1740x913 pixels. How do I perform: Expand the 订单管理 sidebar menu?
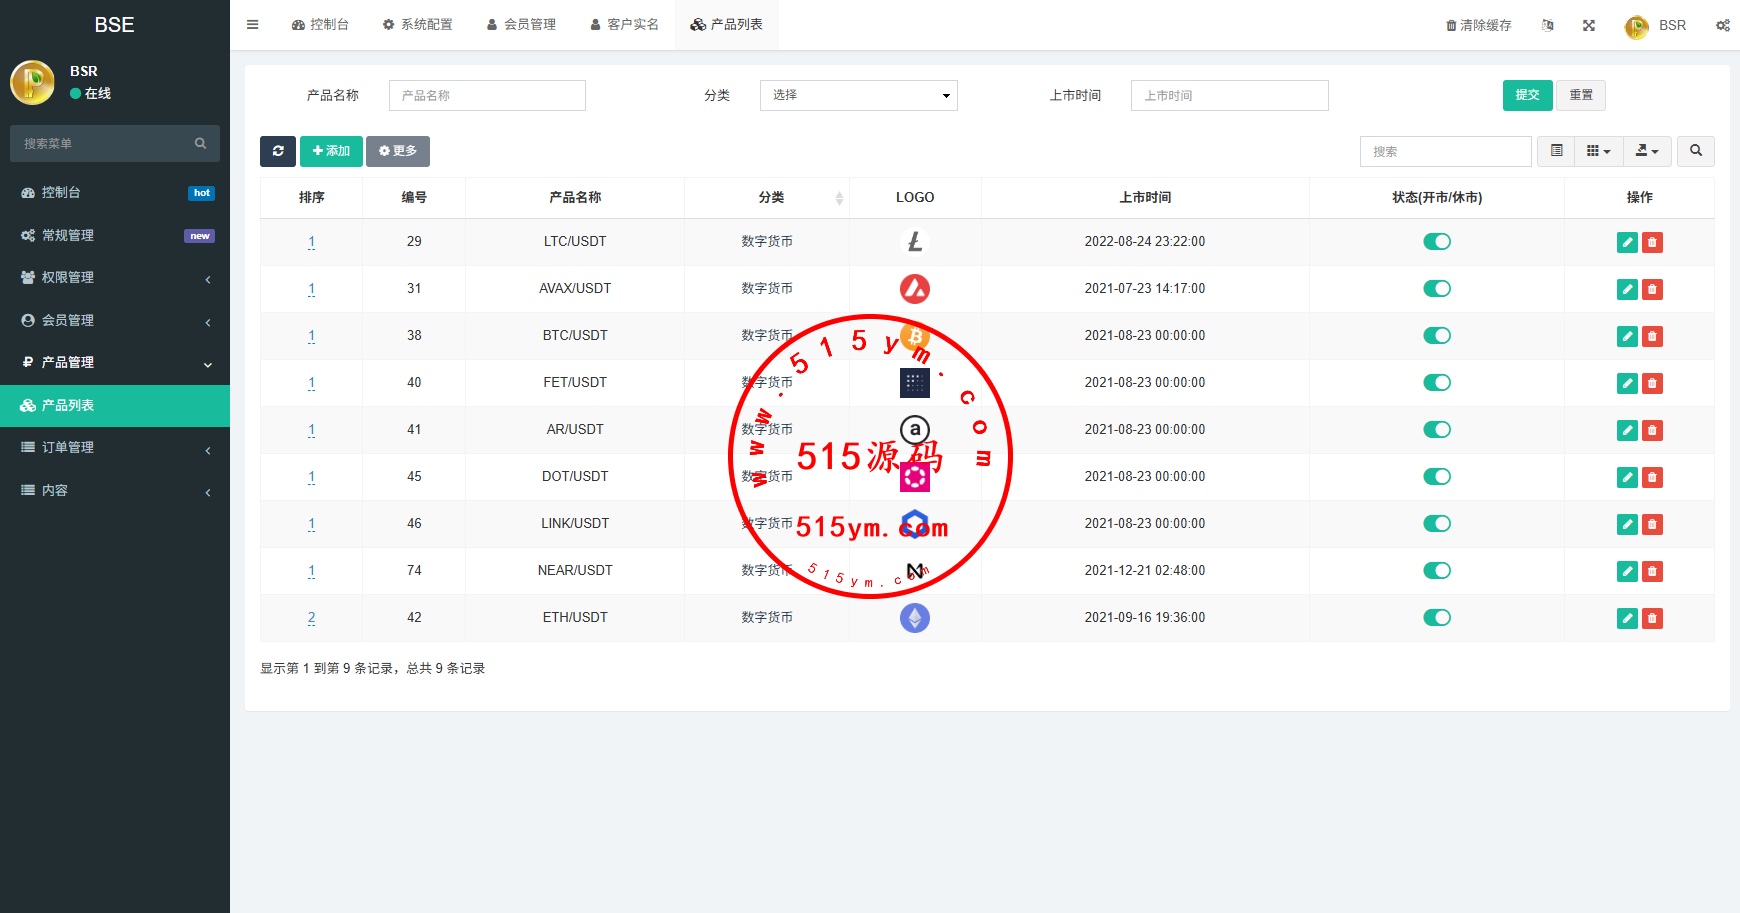[x=115, y=448]
